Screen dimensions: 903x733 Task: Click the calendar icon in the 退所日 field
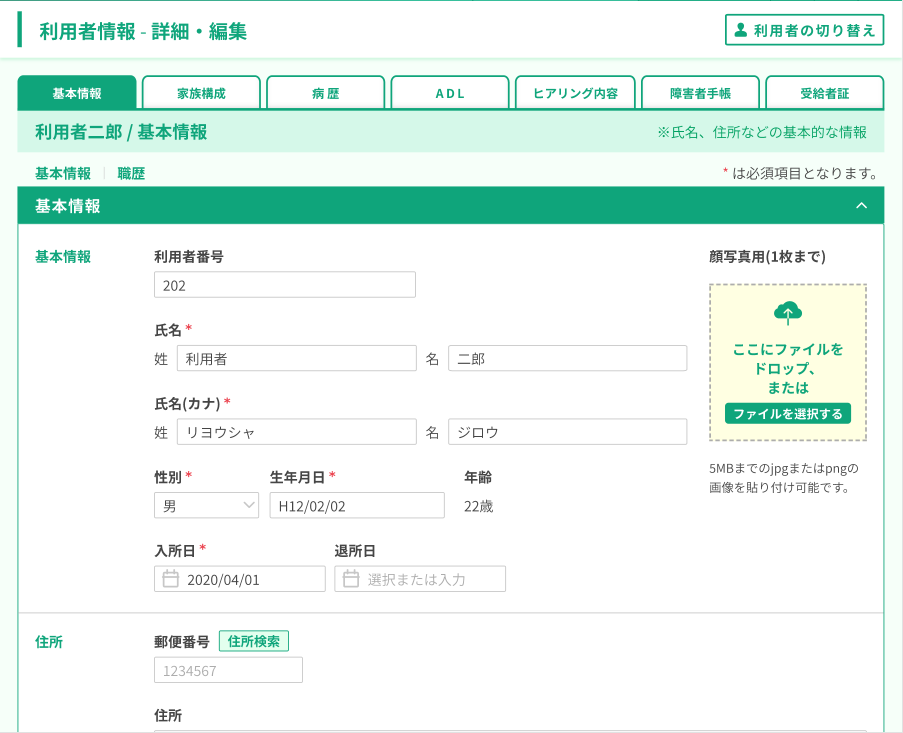tap(351, 579)
